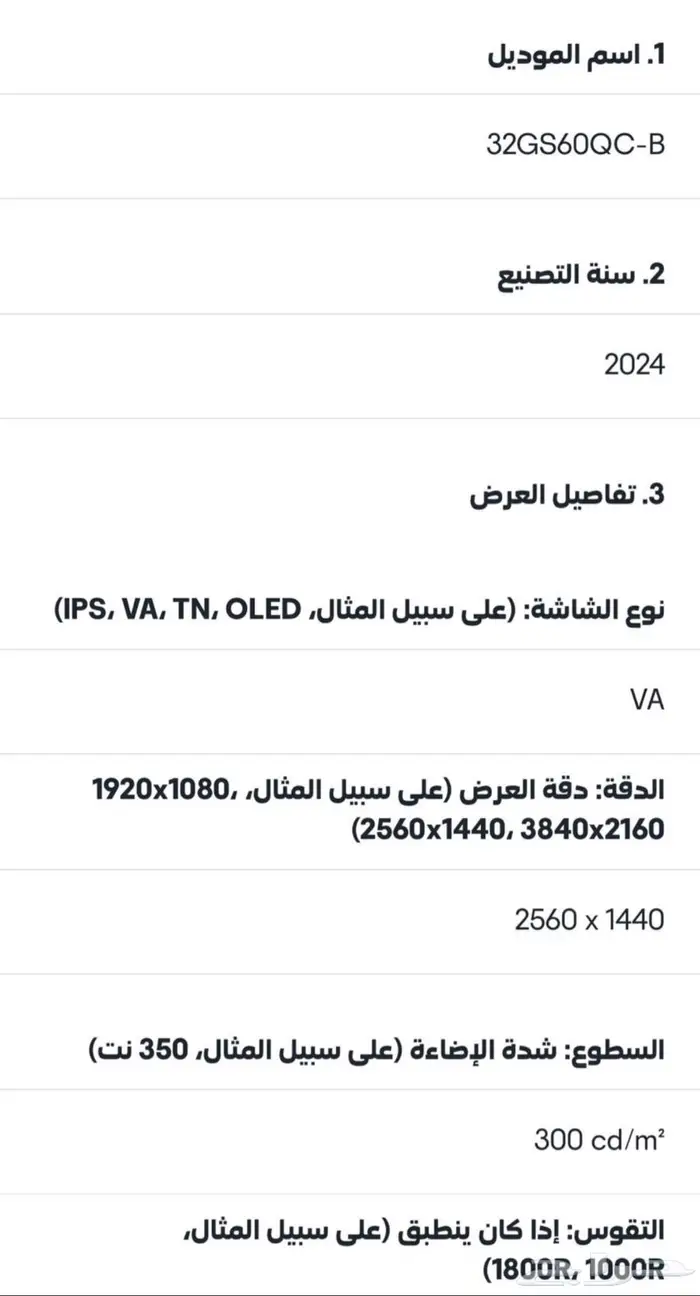
Task: Select the 2560 x 1440 resolution value
Action: [589, 920]
